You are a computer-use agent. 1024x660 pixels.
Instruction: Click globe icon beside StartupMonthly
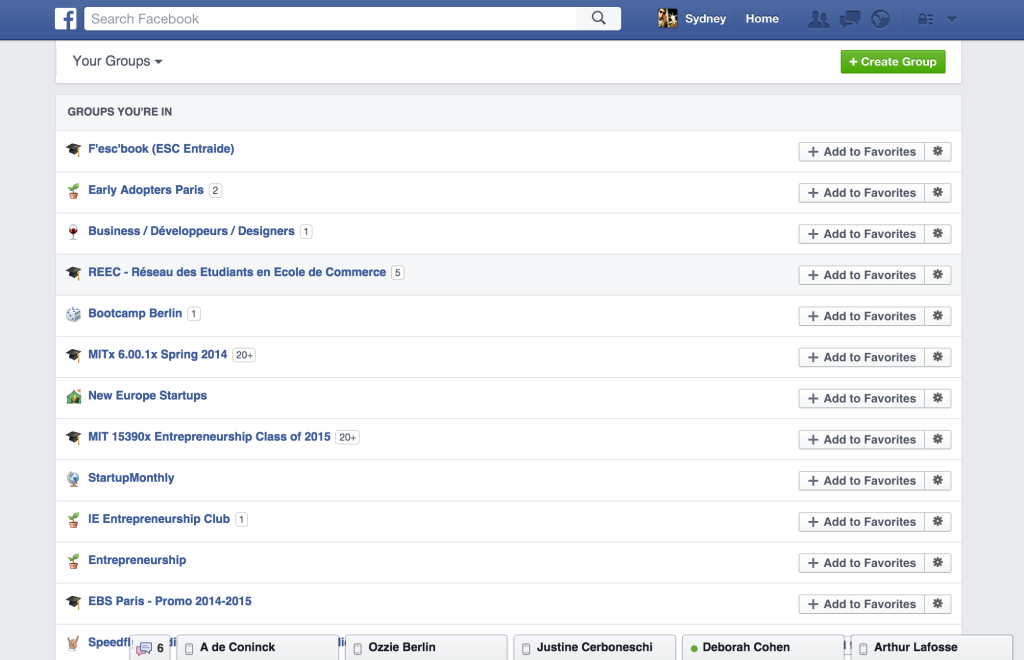[x=73, y=479]
